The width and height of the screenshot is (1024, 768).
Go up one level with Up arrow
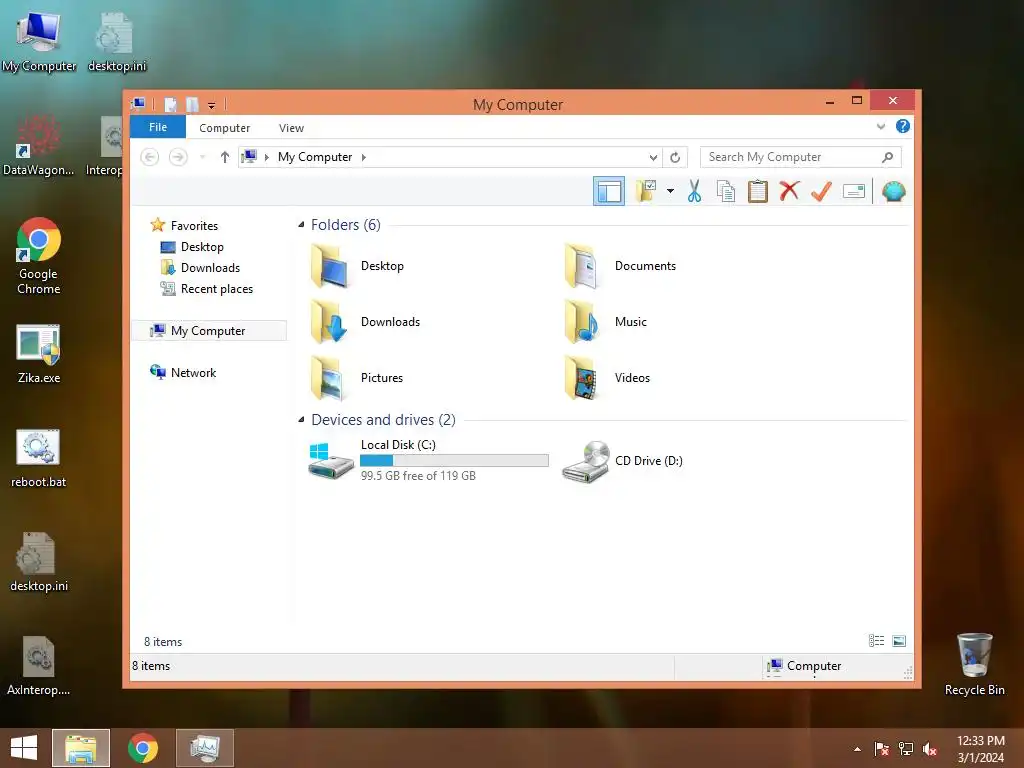pos(225,157)
